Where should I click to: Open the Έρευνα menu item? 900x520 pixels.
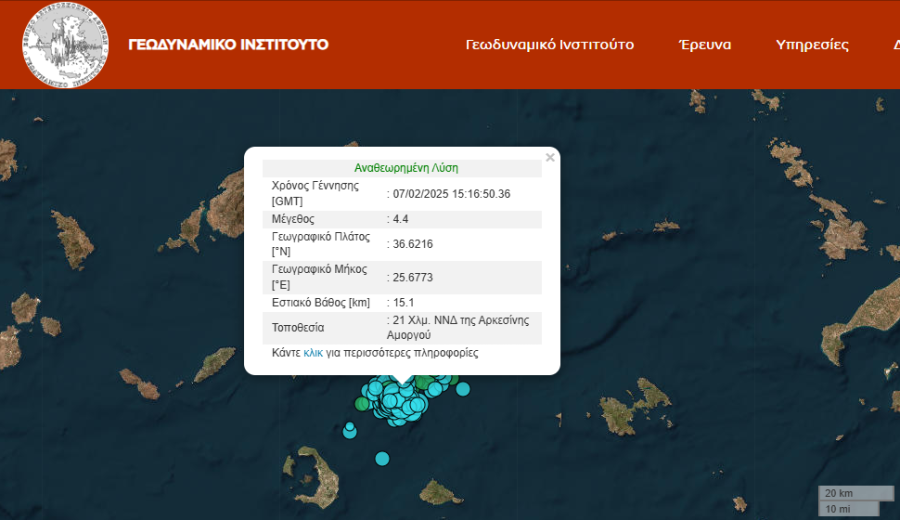pyautogui.click(x=705, y=45)
